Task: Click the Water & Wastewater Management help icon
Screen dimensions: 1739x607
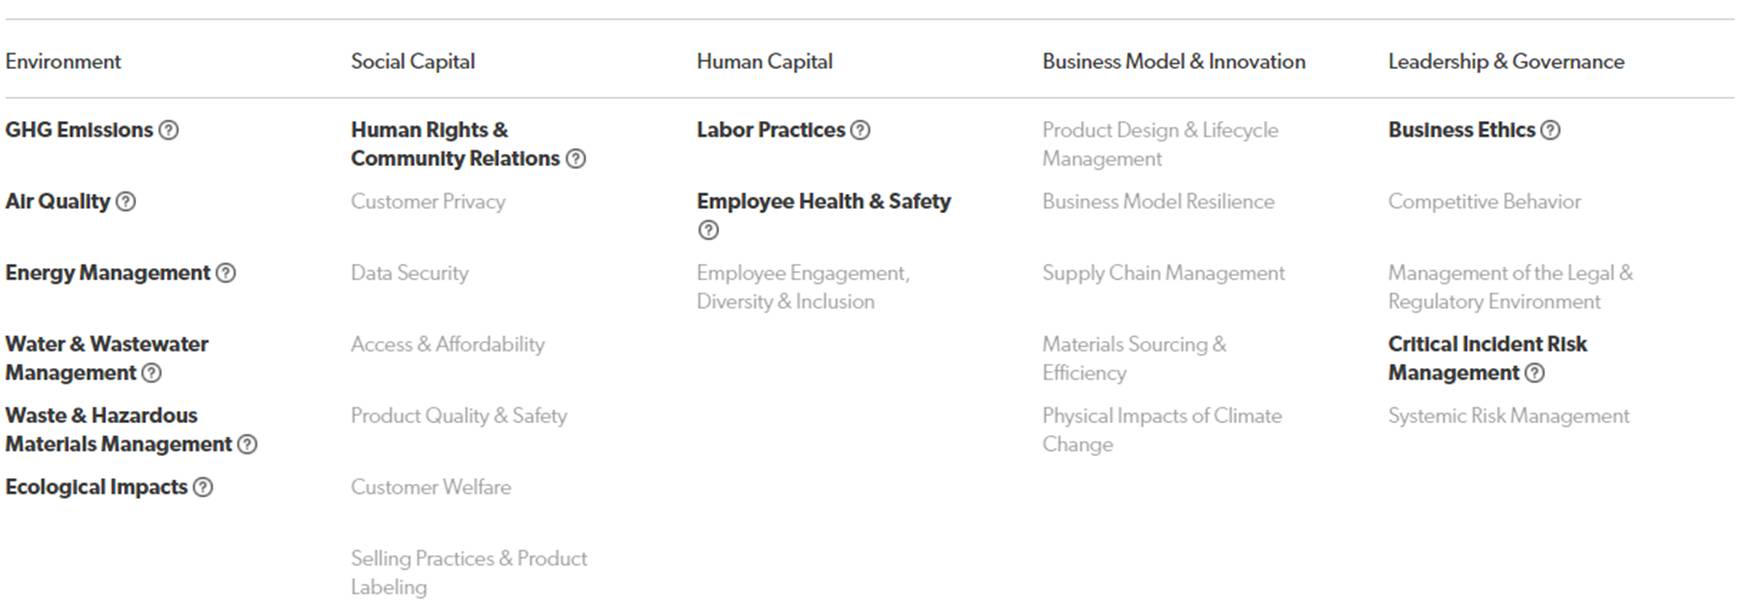Action: [151, 373]
